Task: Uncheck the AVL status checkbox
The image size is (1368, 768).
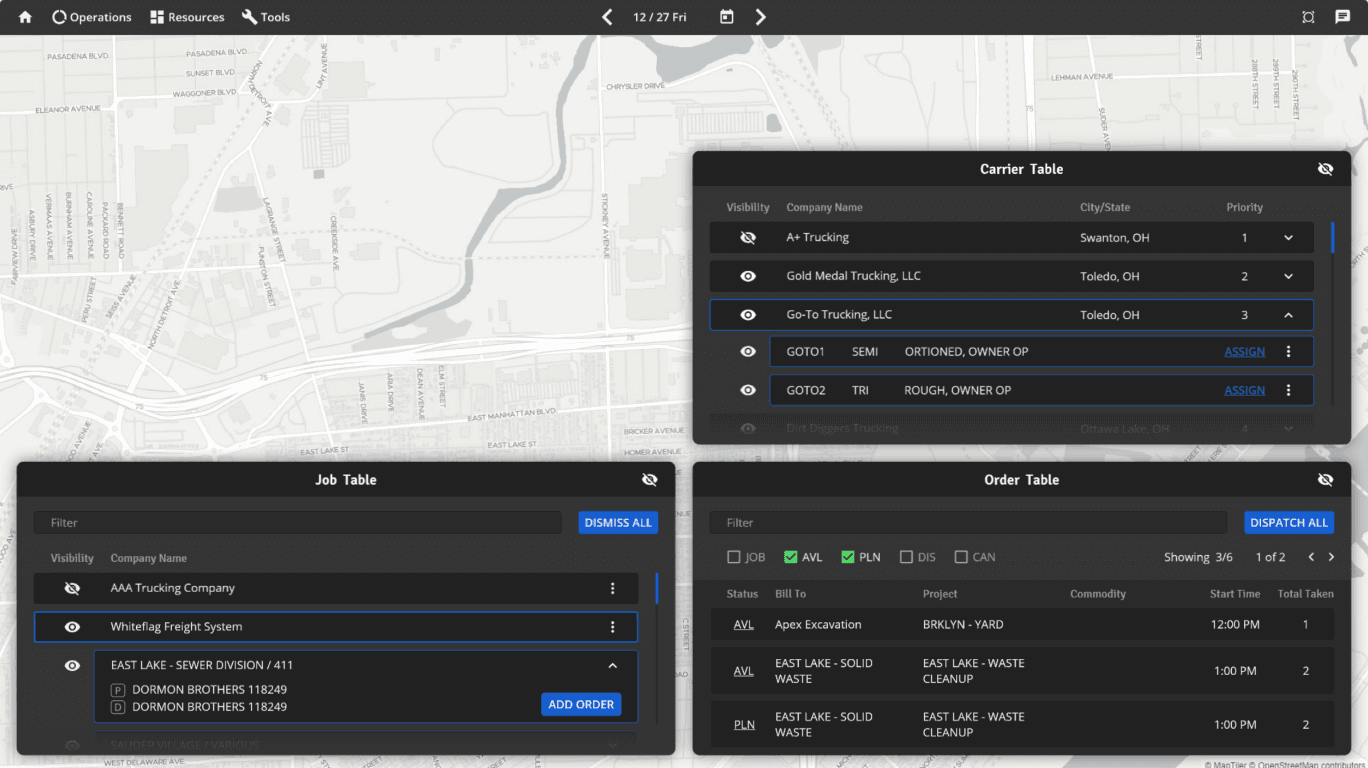Action: [x=791, y=557]
